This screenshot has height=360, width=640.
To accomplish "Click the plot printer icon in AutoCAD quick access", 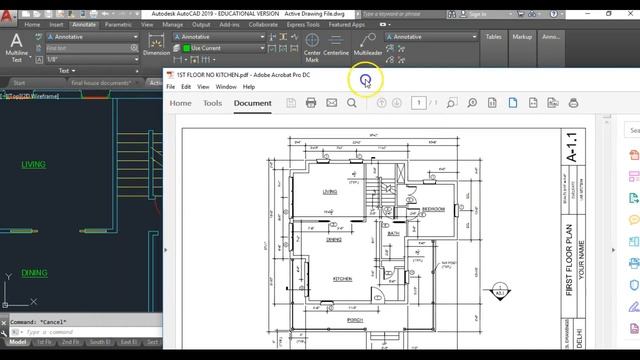I will (93, 14).
